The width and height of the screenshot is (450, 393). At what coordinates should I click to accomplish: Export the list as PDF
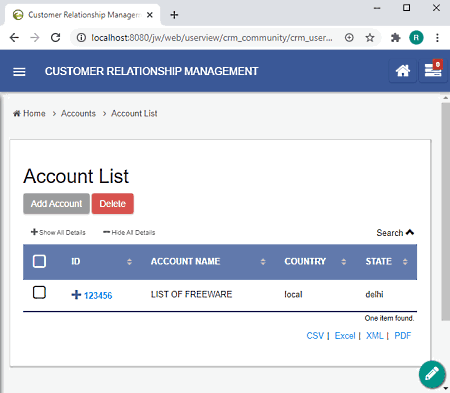click(403, 336)
